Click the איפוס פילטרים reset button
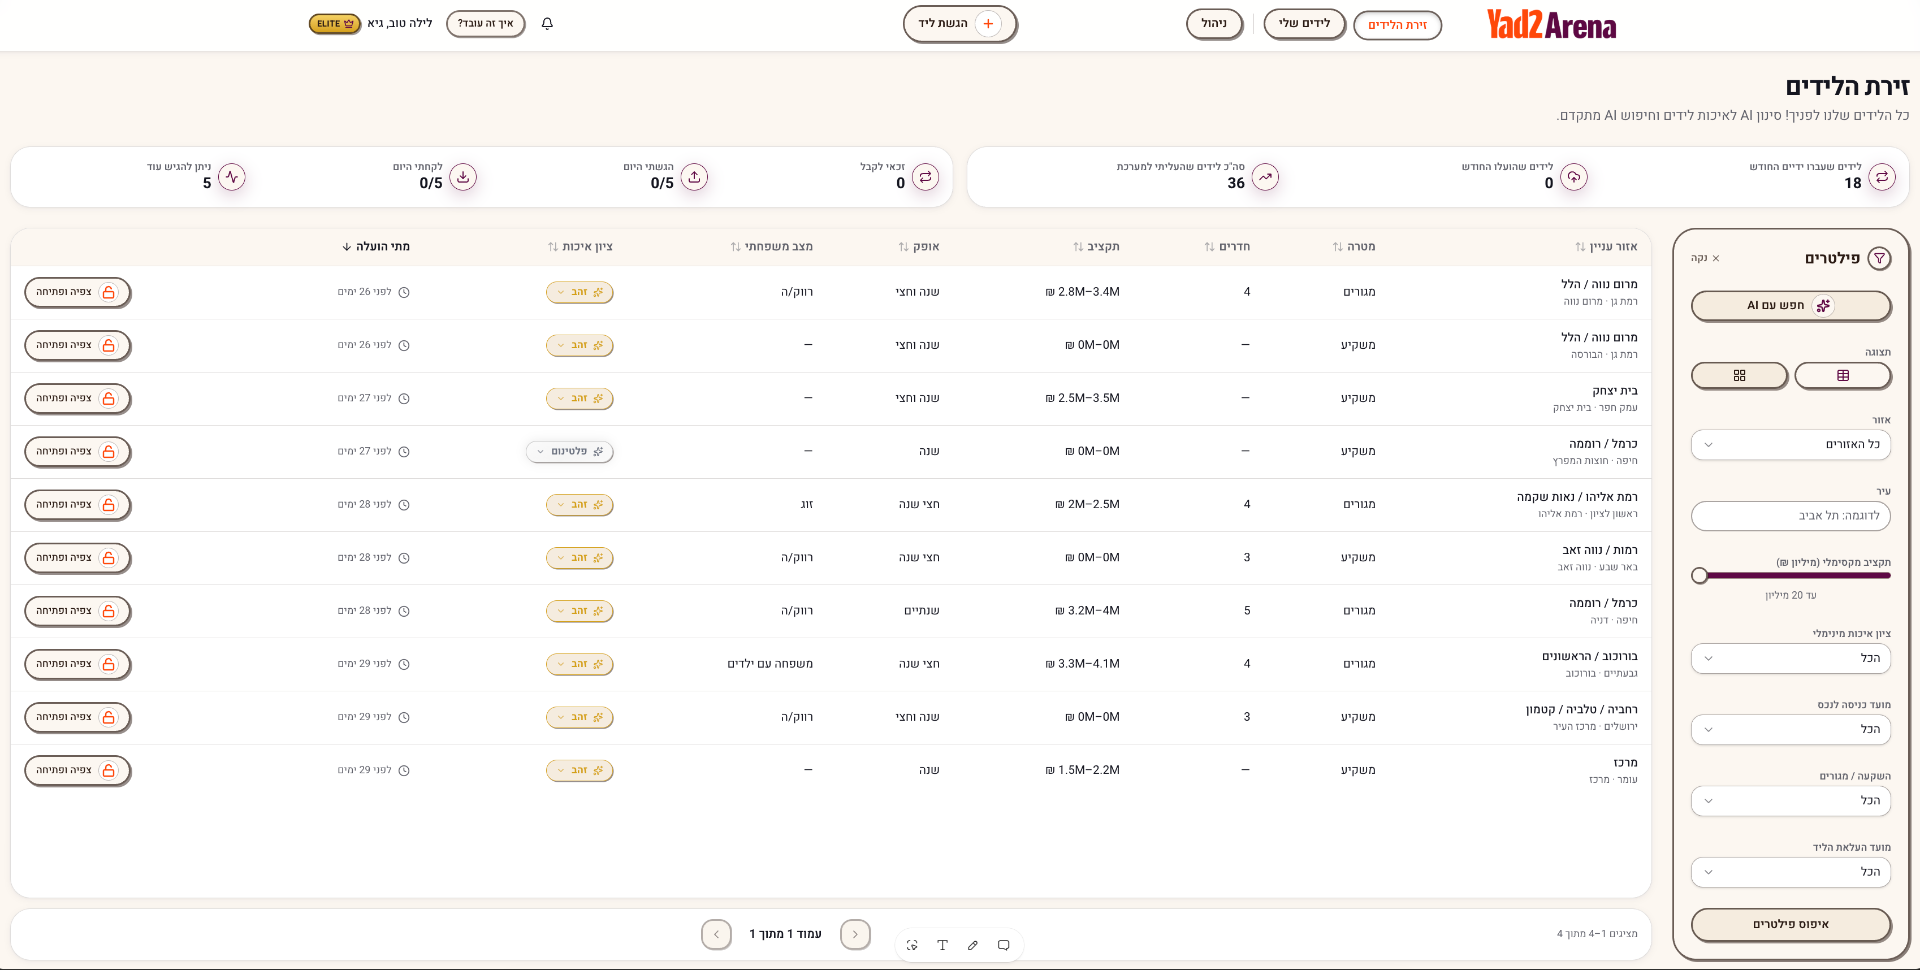This screenshot has width=1920, height=970. pos(1790,925)
